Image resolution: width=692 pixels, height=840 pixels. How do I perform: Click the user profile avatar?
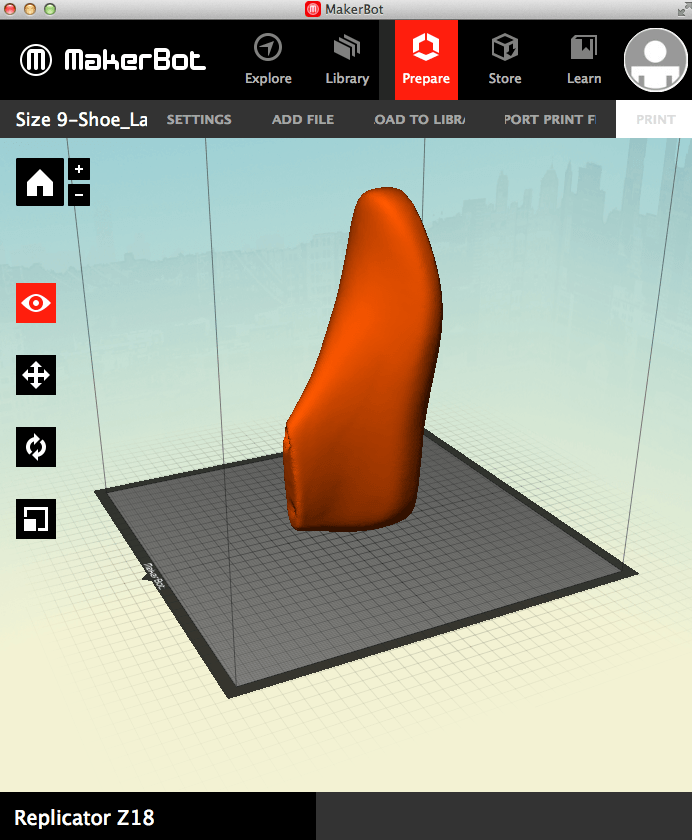tap(655, 59)
